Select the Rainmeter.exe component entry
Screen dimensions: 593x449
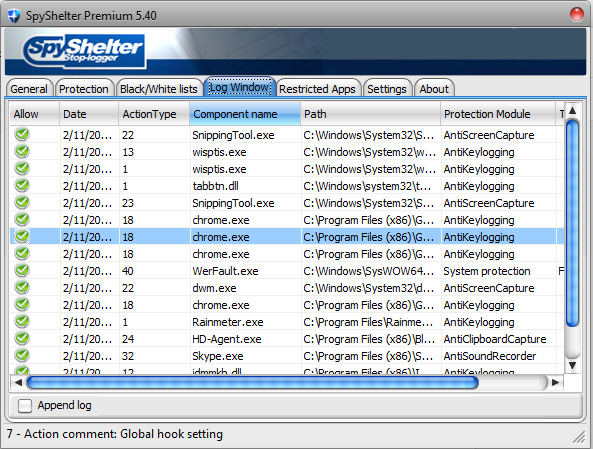(228, 322)
